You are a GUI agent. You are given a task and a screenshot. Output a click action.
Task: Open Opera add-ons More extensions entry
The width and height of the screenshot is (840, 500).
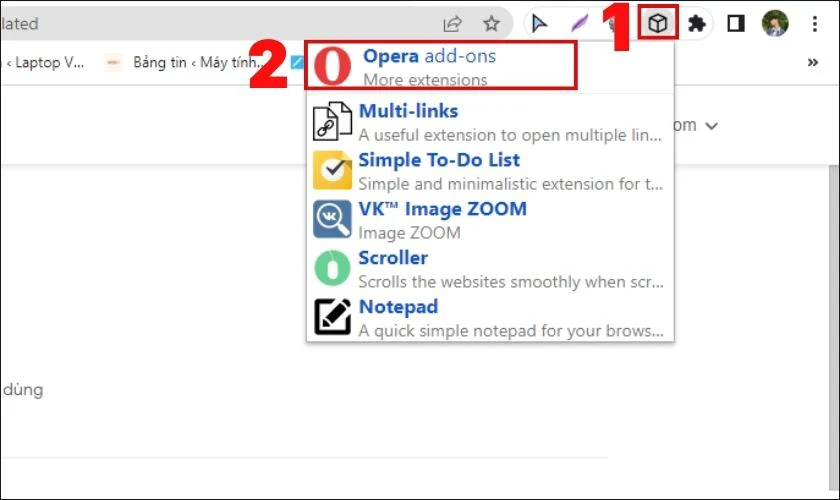pos(440,66)
